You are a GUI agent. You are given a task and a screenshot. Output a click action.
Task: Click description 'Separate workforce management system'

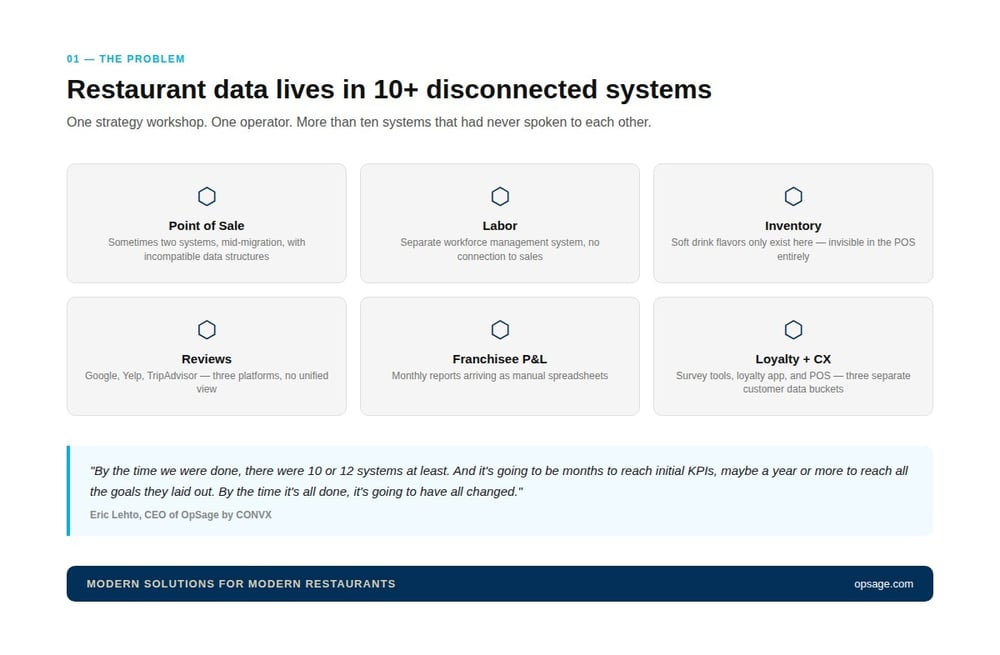coord(500,249)
